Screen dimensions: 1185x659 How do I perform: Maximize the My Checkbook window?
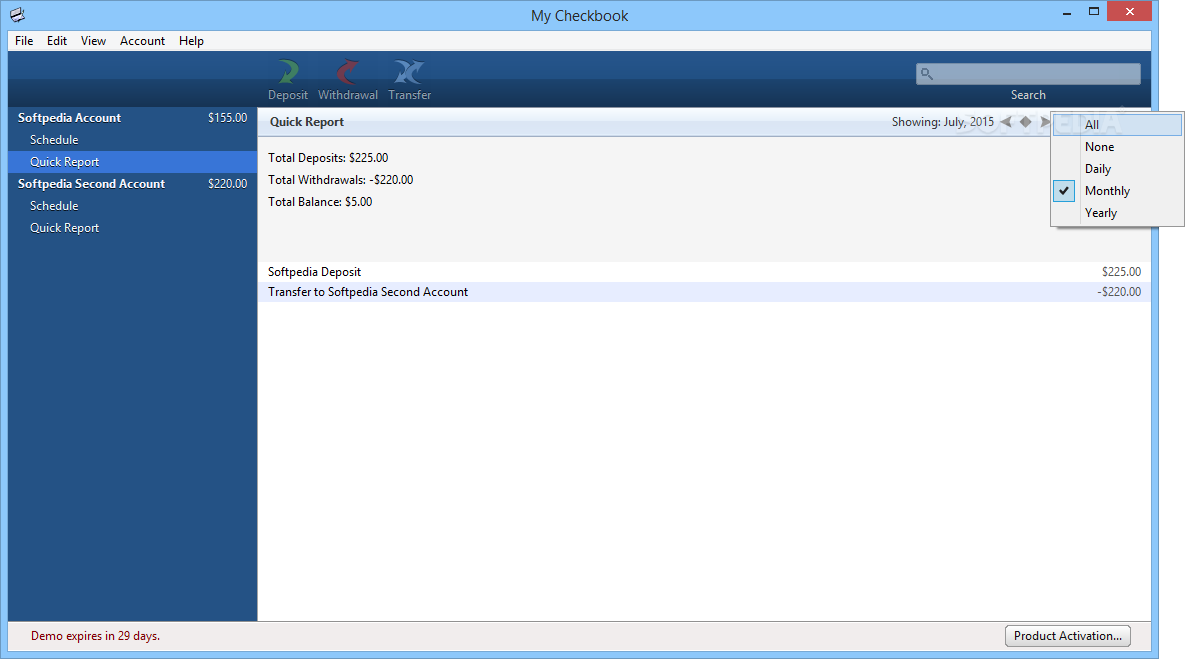tap(1094, 12)
